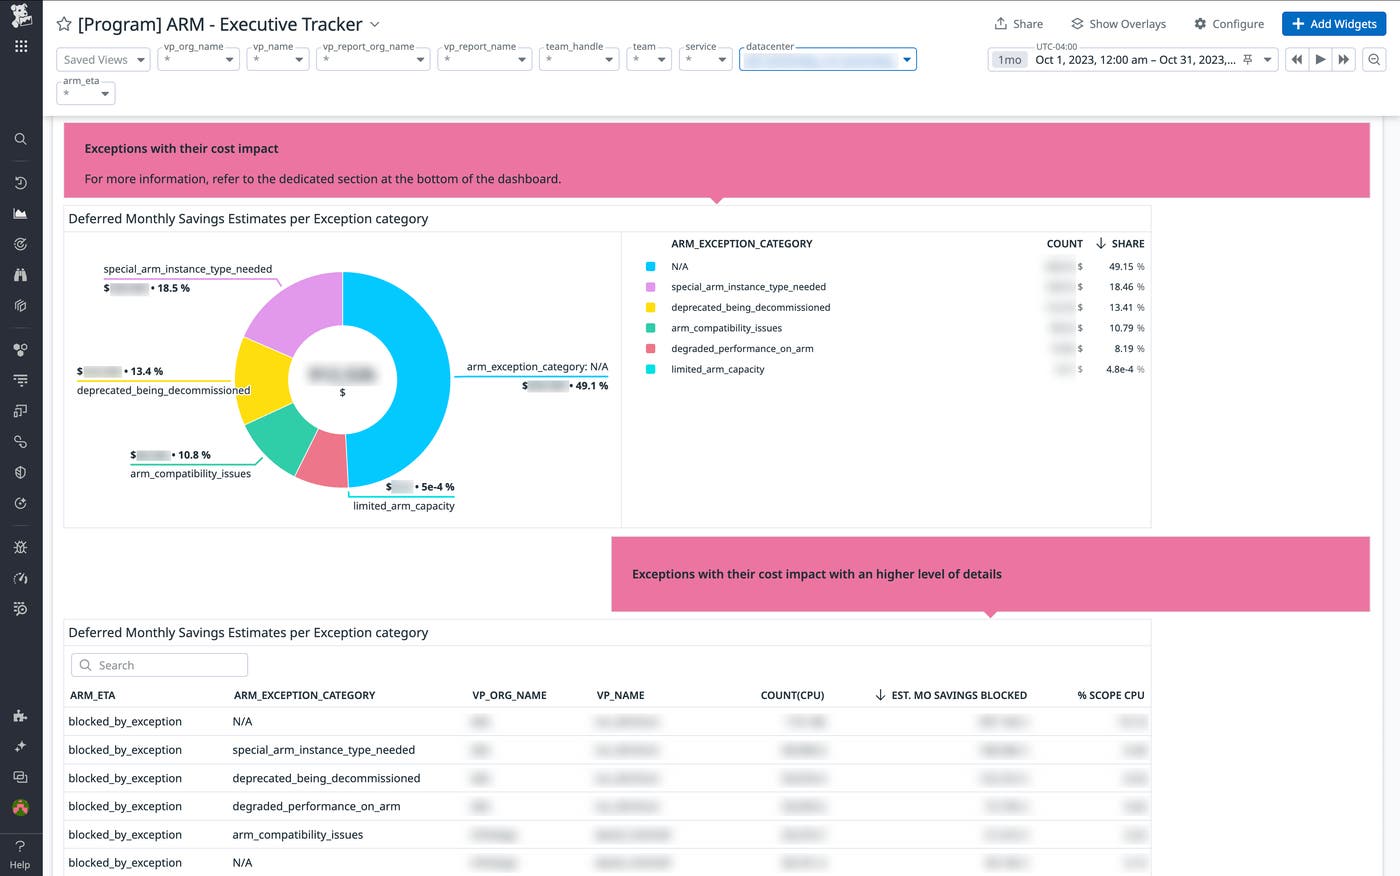The height and width of the screenshot is (876, 1400).
Task: Favorite the dashboard using the star icon
Action: tap(62, 23)
